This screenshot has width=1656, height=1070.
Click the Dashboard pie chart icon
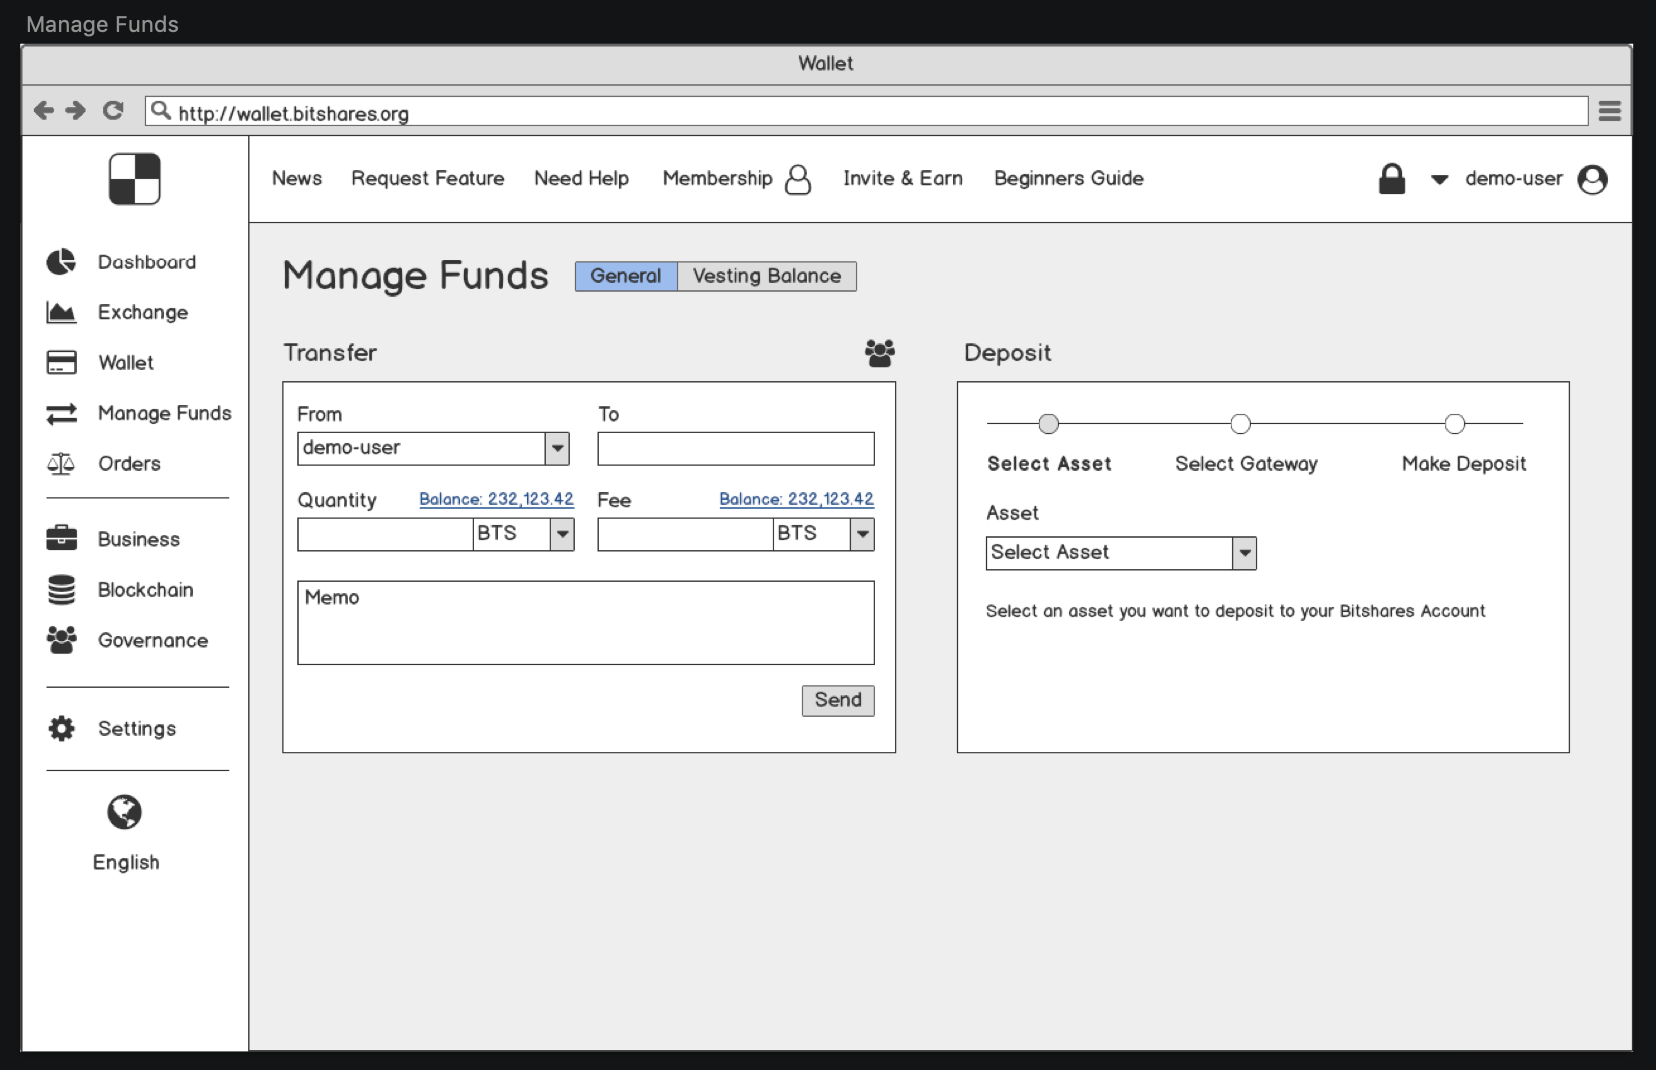[61, 262]
